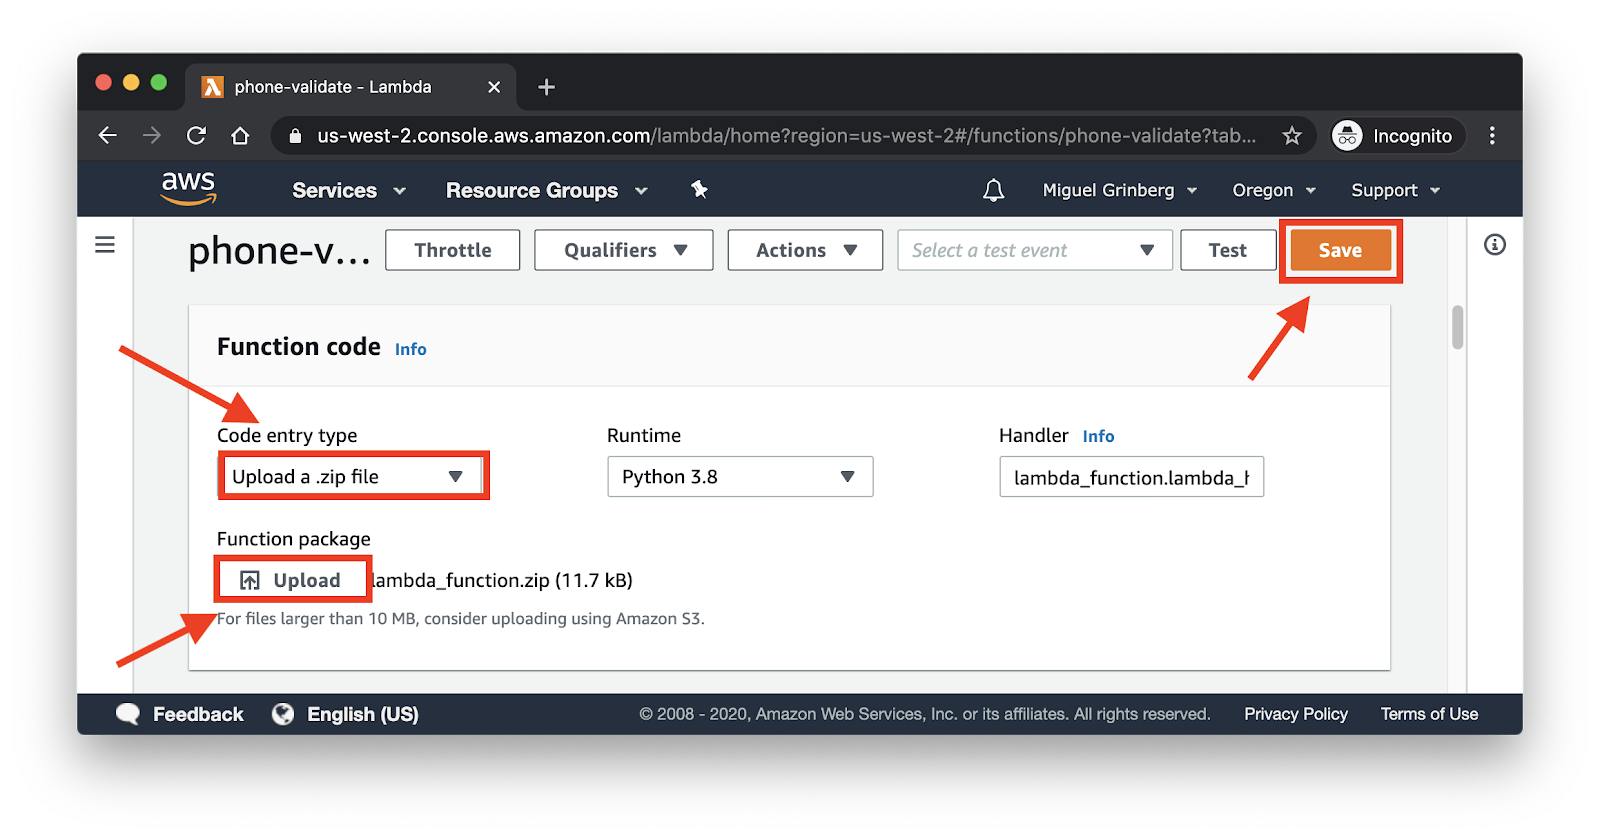Expand the Services menu

click(x=349, y=190)
